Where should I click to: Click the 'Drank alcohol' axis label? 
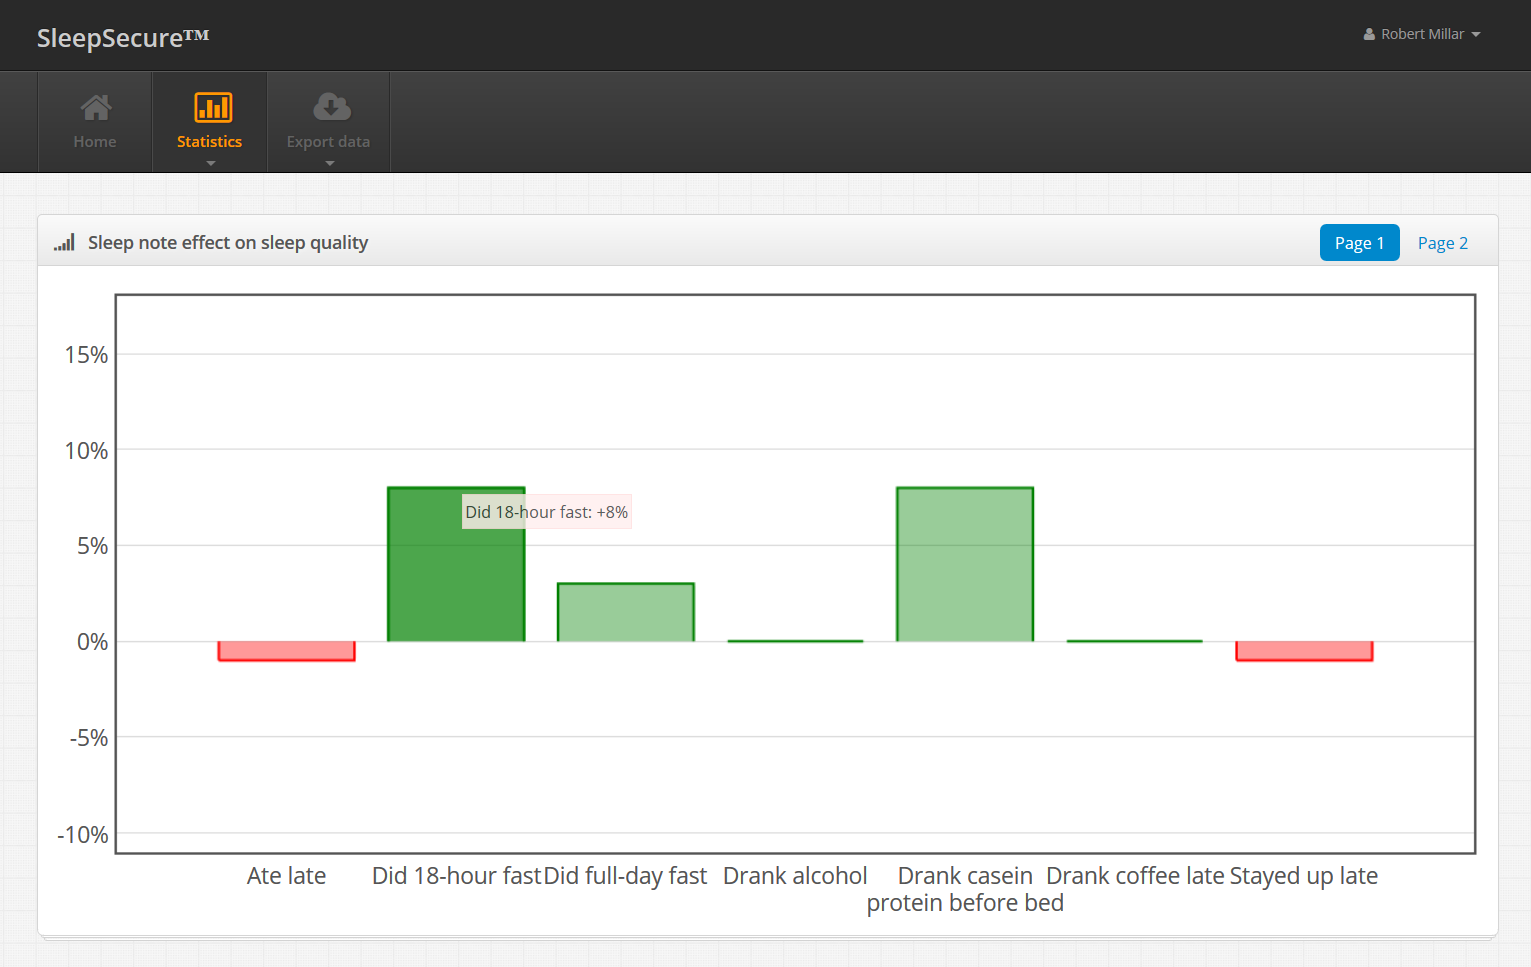[x=795, y=876]
